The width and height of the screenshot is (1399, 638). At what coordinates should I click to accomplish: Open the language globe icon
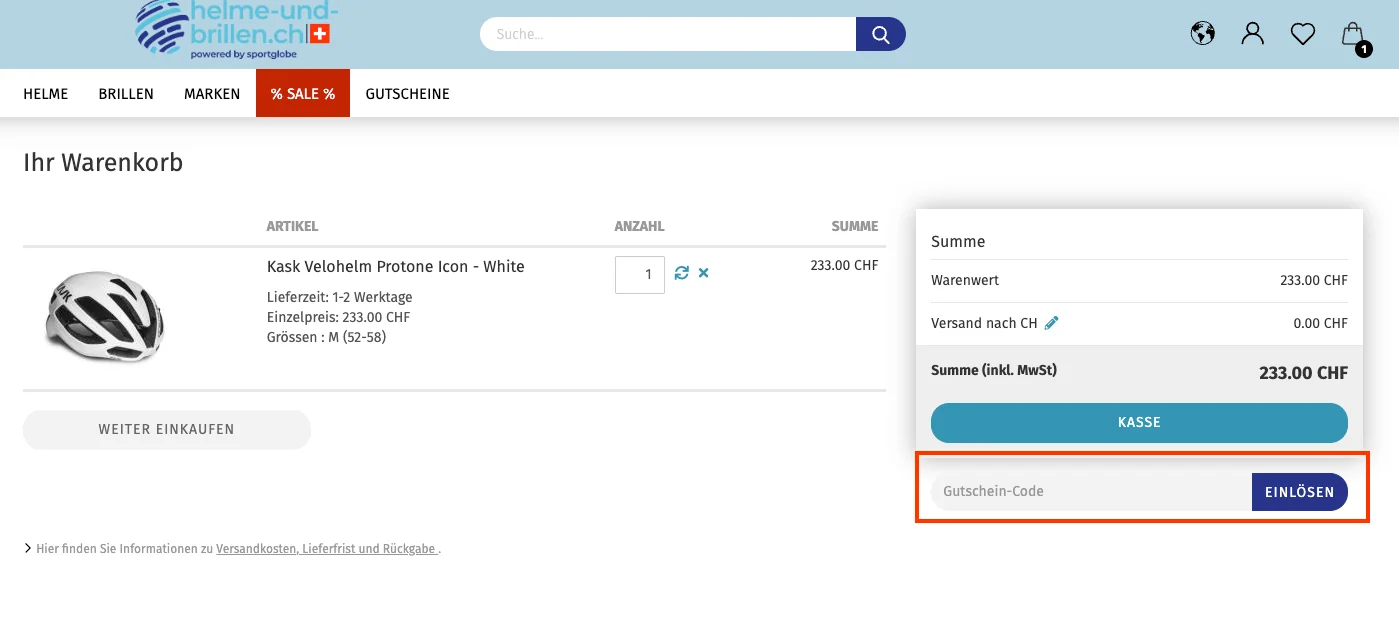click(x=1202, y=34)
